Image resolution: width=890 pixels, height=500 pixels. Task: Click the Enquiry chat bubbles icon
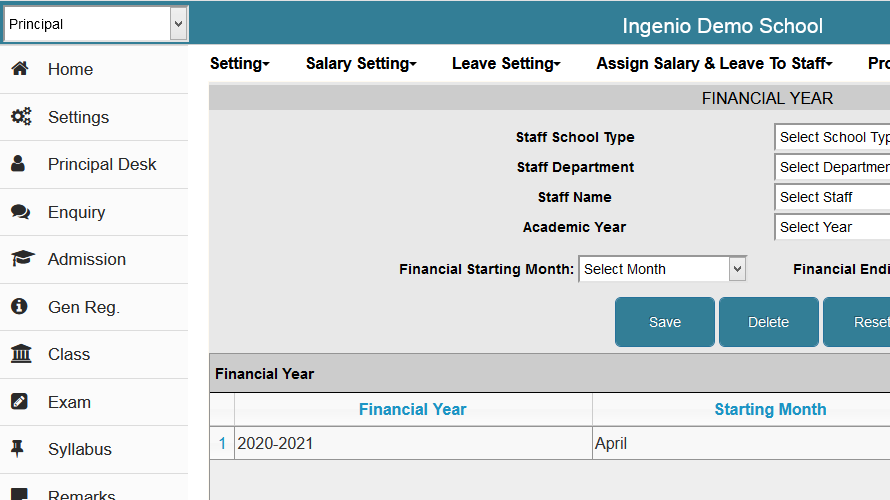pyautogui.click(x=20, y=212)
